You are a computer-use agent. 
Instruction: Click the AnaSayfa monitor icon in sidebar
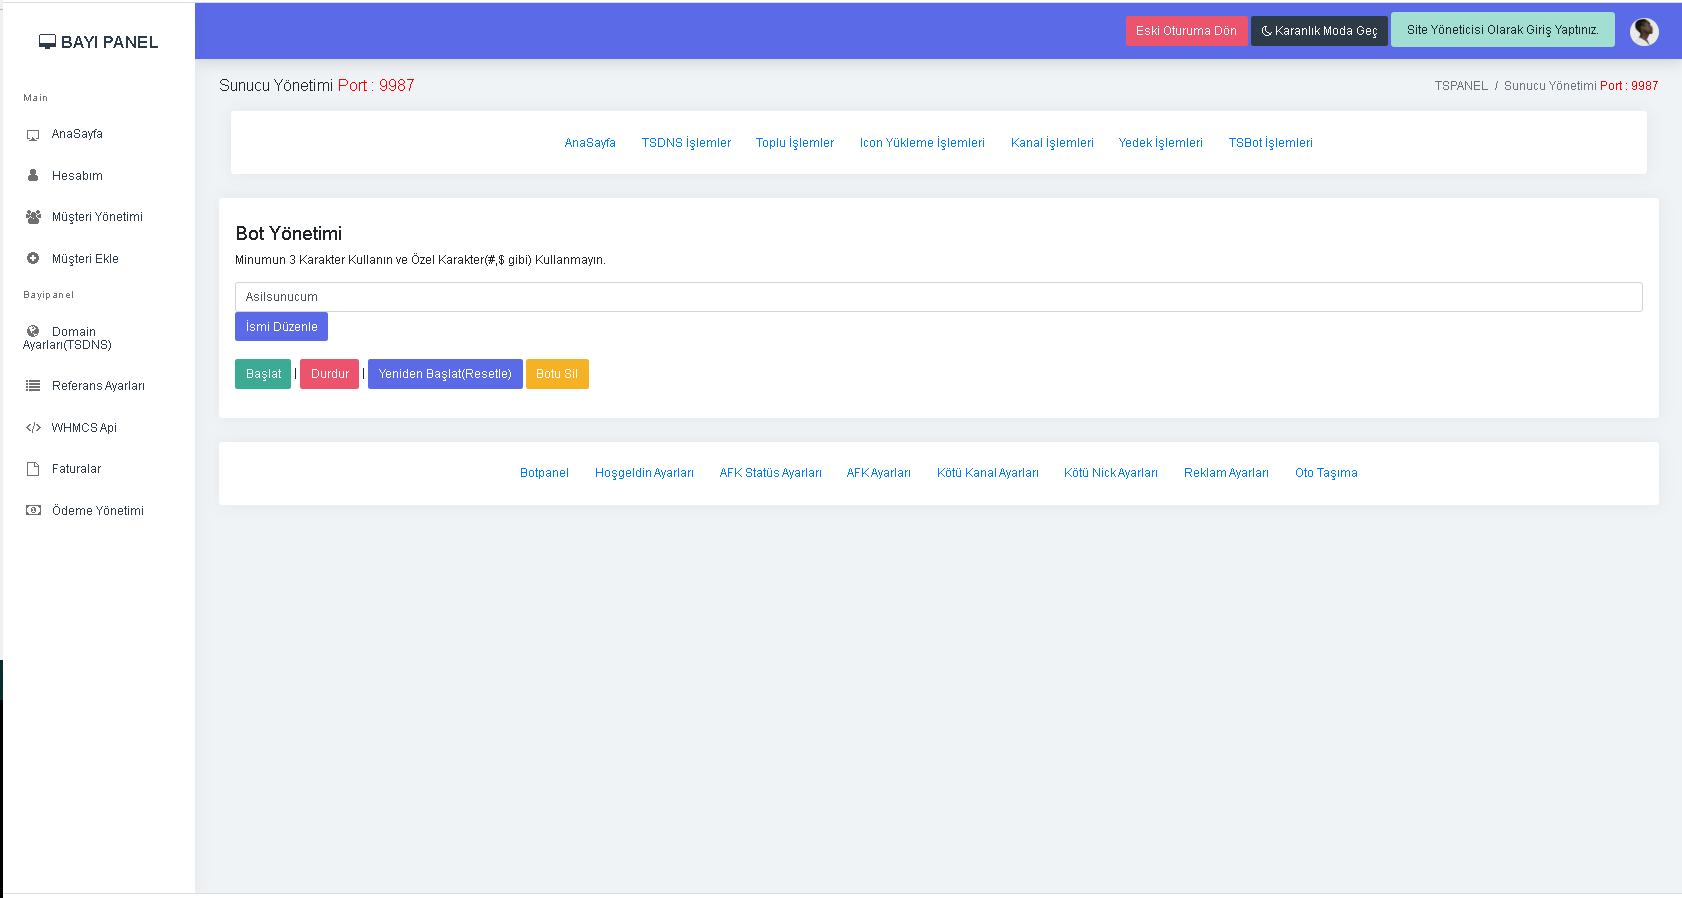coord(33,135)
